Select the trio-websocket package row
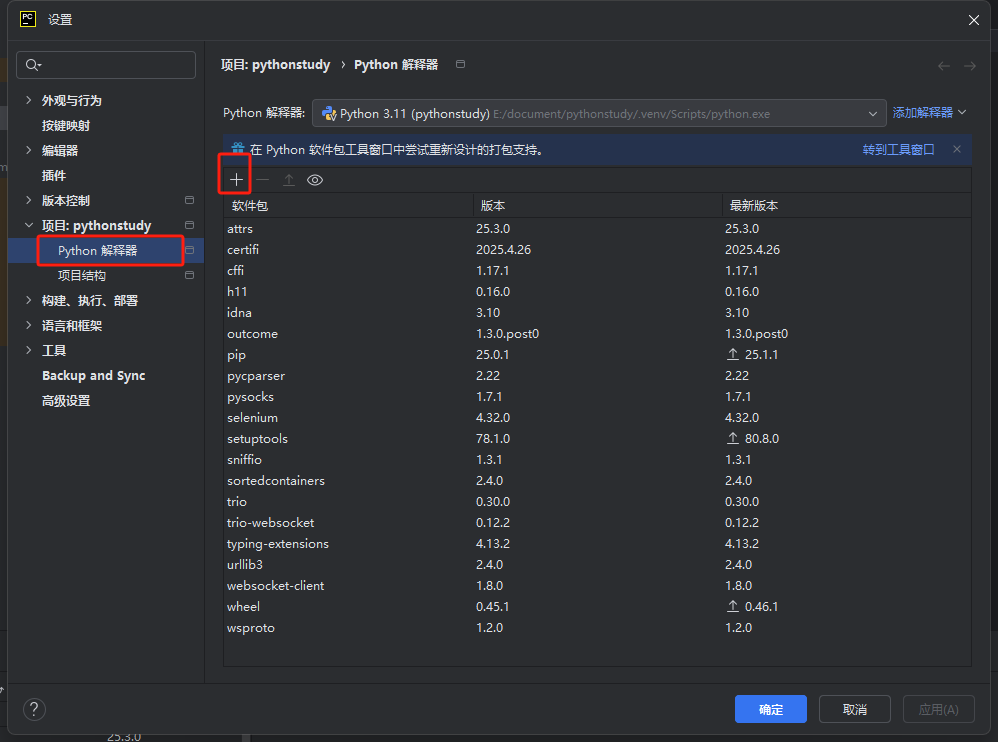Image resolution: width=998 pixels, height=742 pixels. (x=597, y=522)
